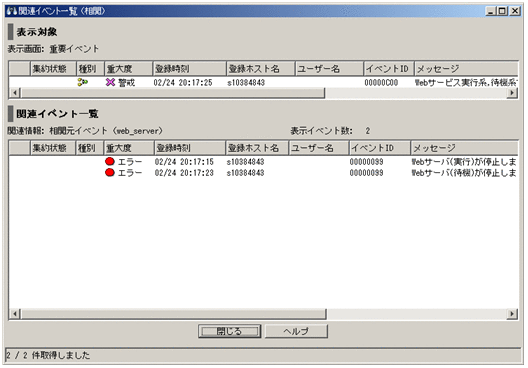Click 登録ホスト名 header in related events table
528x368 pixels.
[257, 148]
